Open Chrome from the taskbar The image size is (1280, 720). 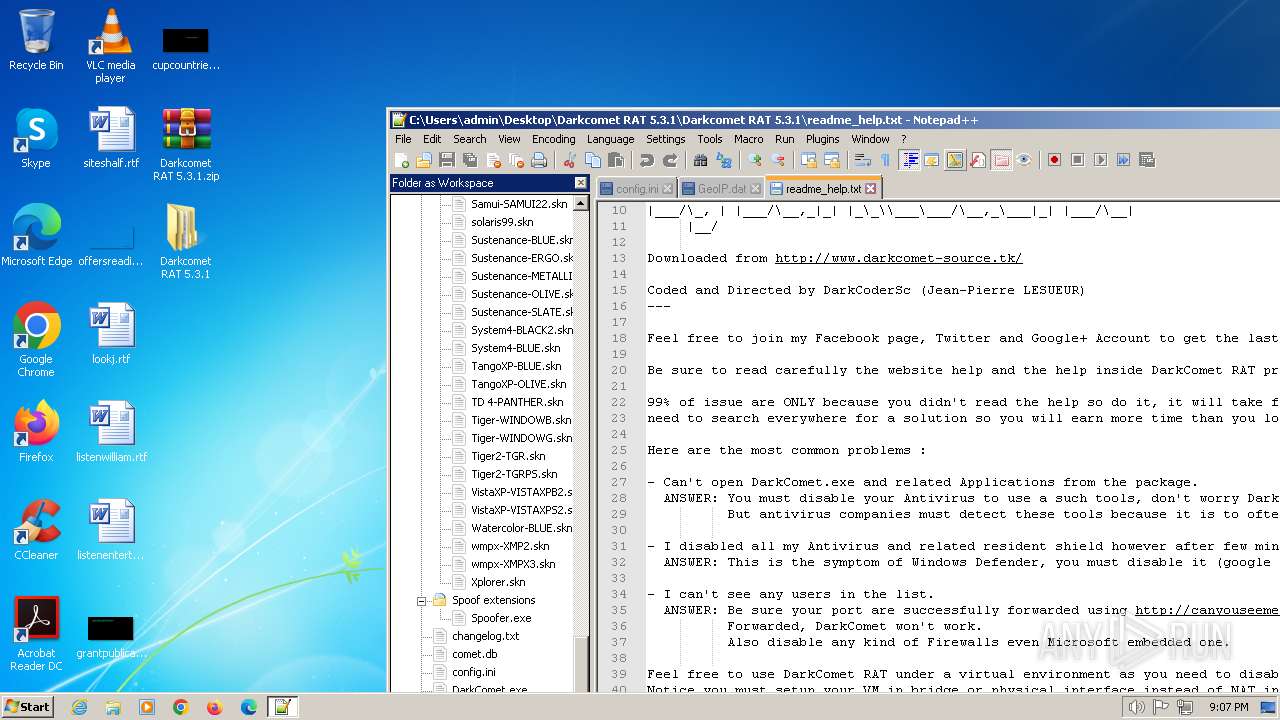tap(181, 707)
